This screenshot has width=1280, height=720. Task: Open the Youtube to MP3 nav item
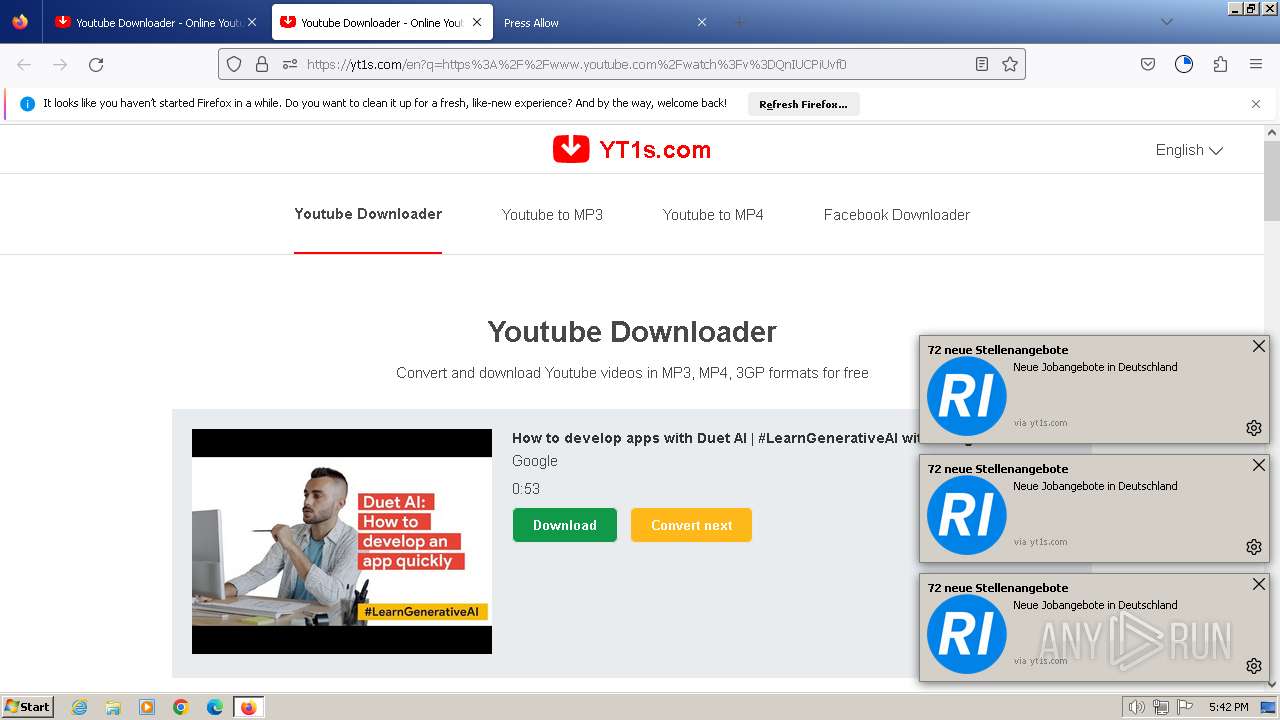point(552,215)
